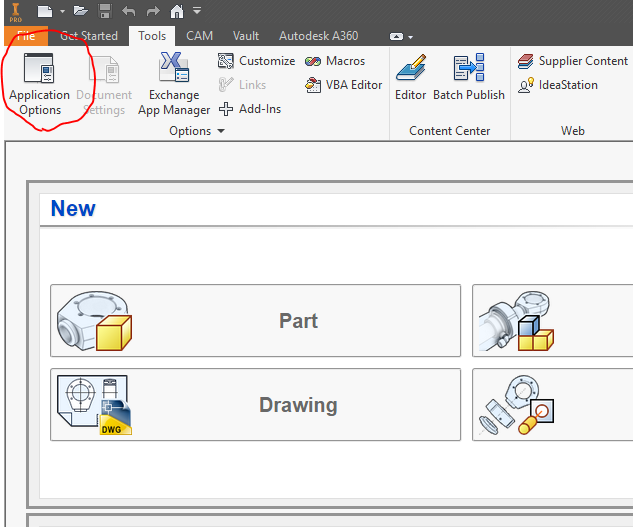Expand the new file template dropdown arrow
Viewport: 633px width, 527px height.
click(63, 11)
